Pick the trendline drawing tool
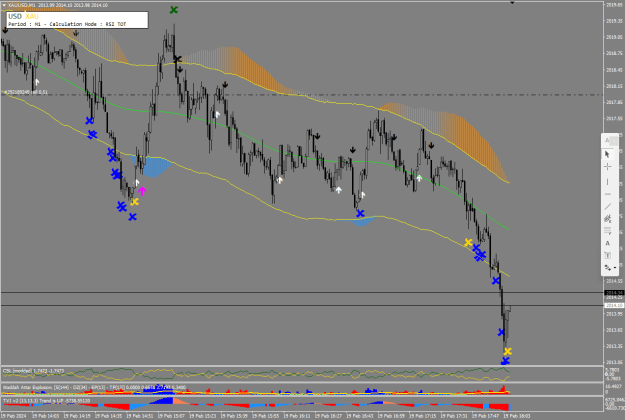Screen dimensions: 625x420 (x=607, y=206)
